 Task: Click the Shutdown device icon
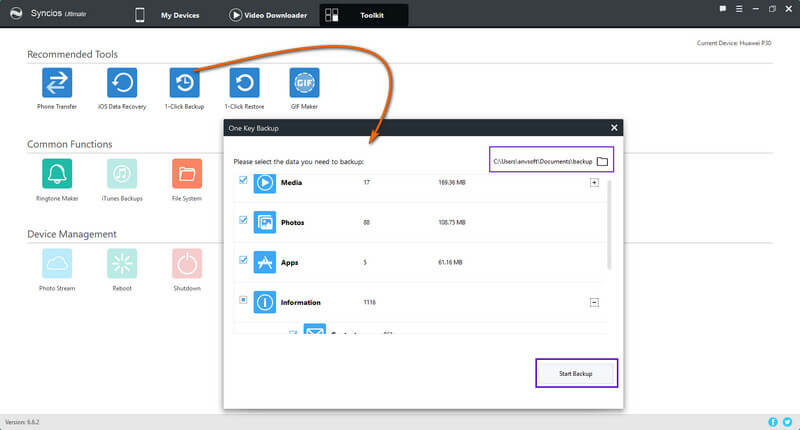(x=187, y=263)
